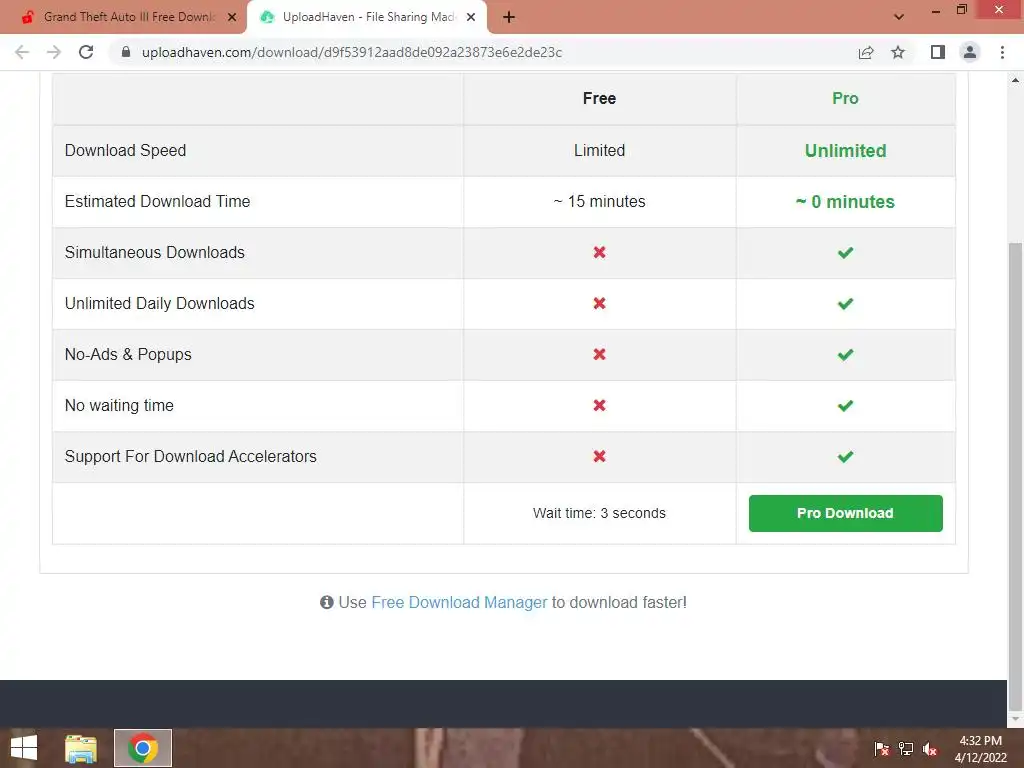Open network status tray icon
The image size is (1024, 768).
(906, 749)
